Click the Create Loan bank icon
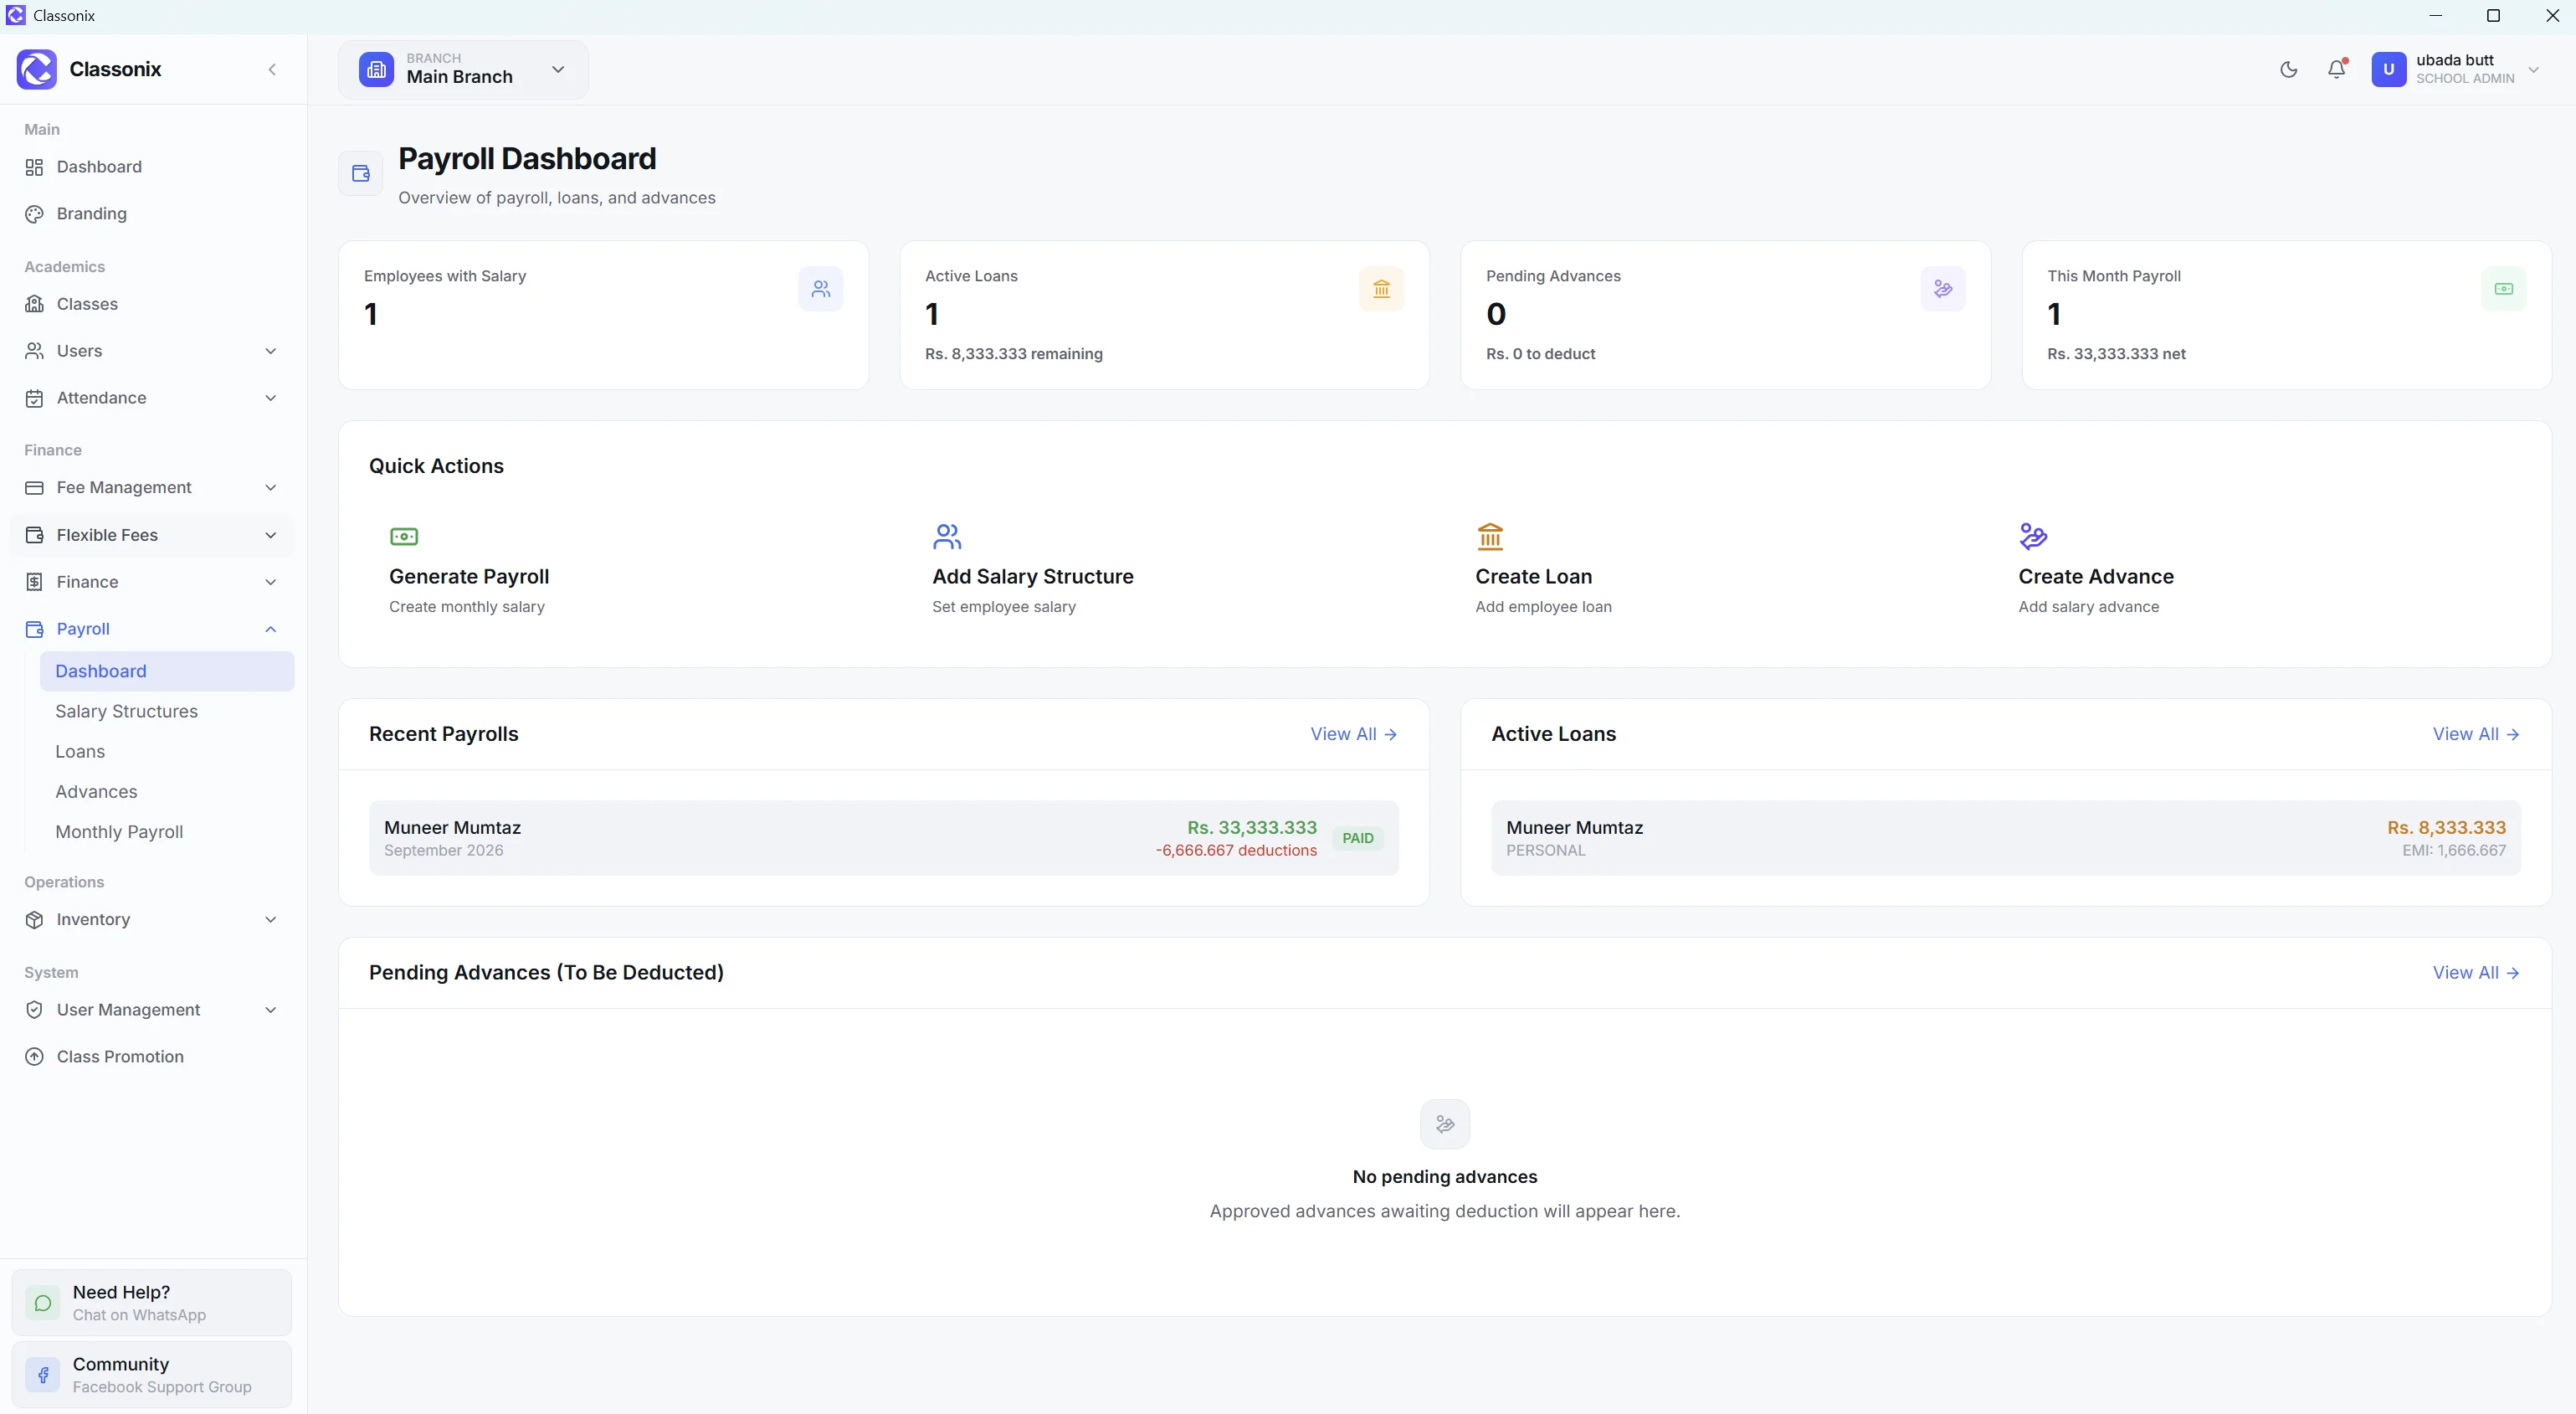Screen dimensions: 2576x1414 (1490, 536)
